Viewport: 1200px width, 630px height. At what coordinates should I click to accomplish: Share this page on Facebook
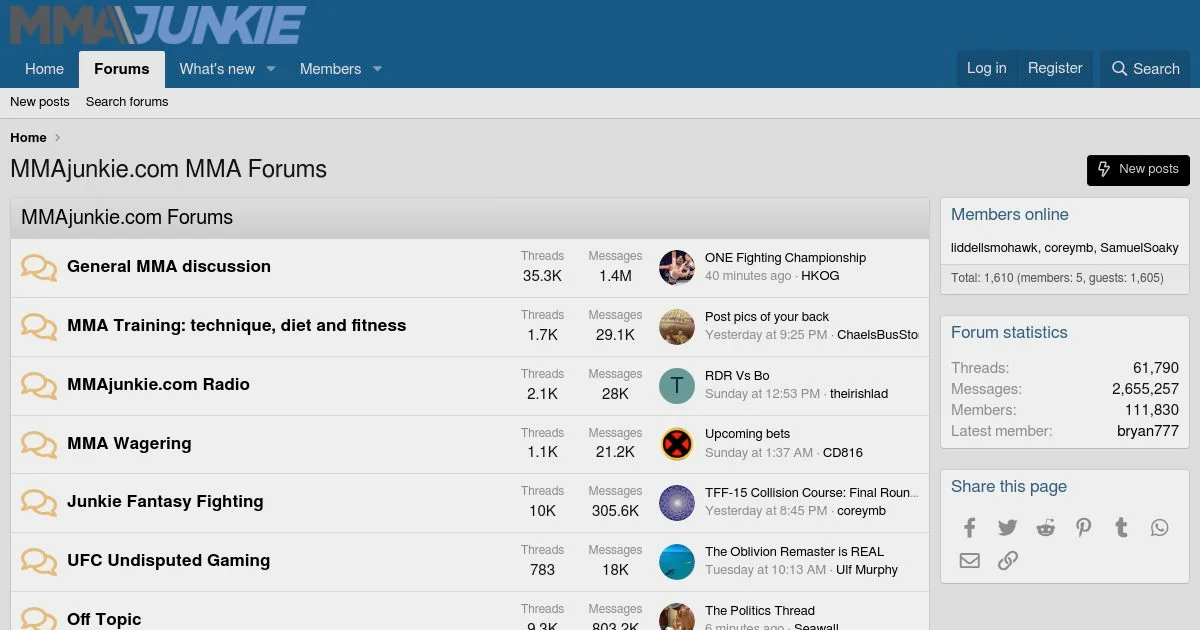pos(969,528)
